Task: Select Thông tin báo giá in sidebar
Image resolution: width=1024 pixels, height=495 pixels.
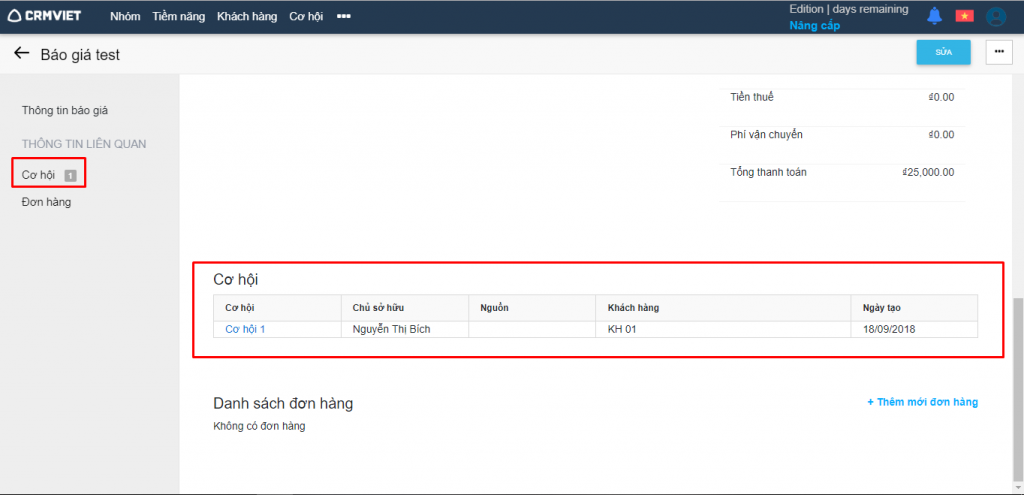Action: [72, 110]
